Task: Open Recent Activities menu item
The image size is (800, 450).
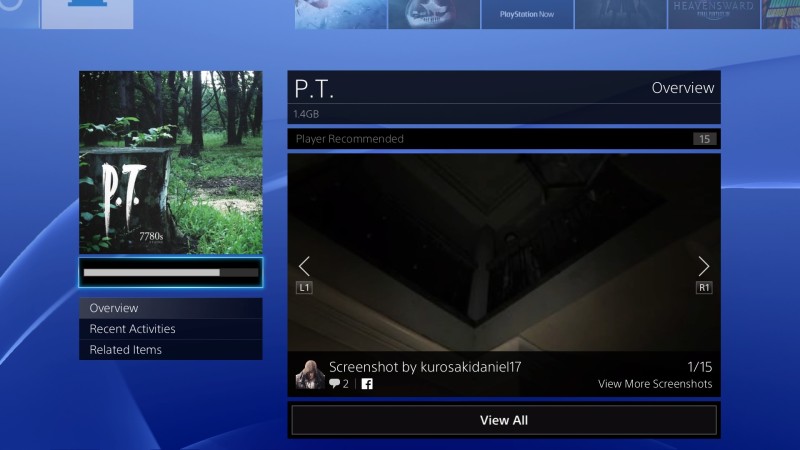Action: pos(171,329)
